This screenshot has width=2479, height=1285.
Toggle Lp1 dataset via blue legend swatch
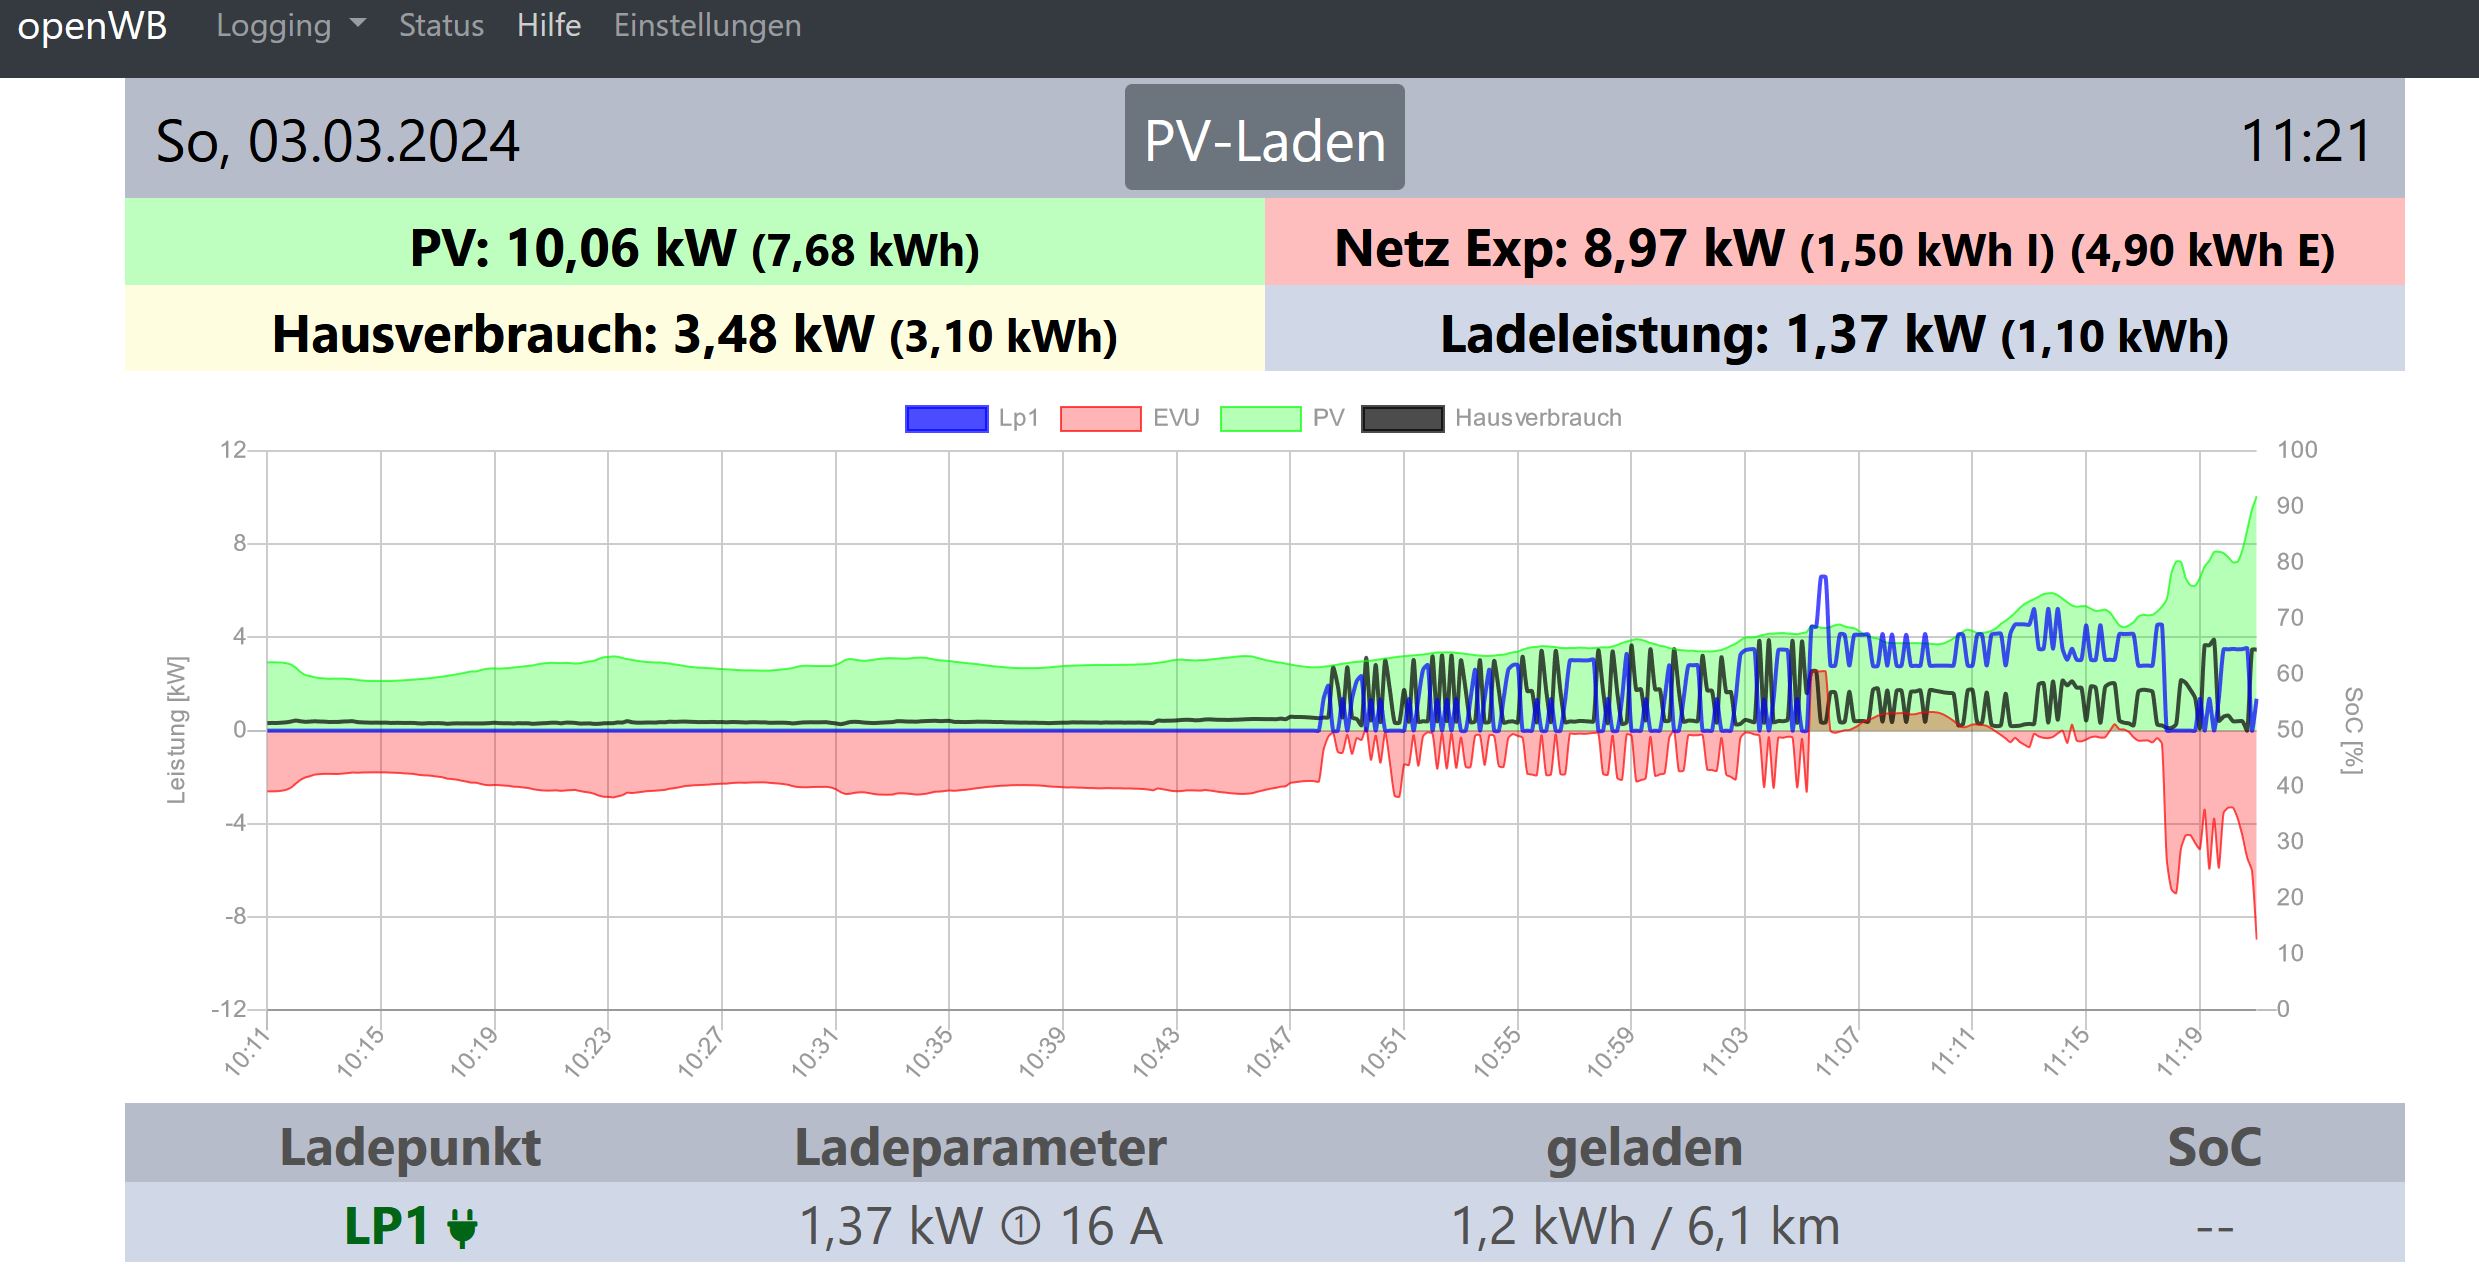click(946, 419)
